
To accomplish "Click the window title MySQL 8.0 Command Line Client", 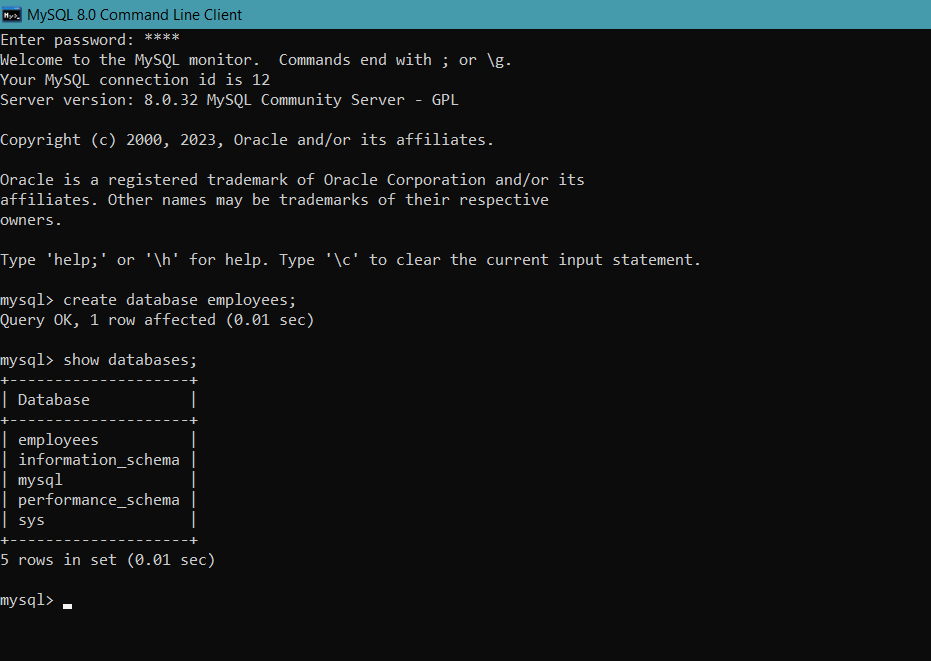I will click(x=134, y=14).
